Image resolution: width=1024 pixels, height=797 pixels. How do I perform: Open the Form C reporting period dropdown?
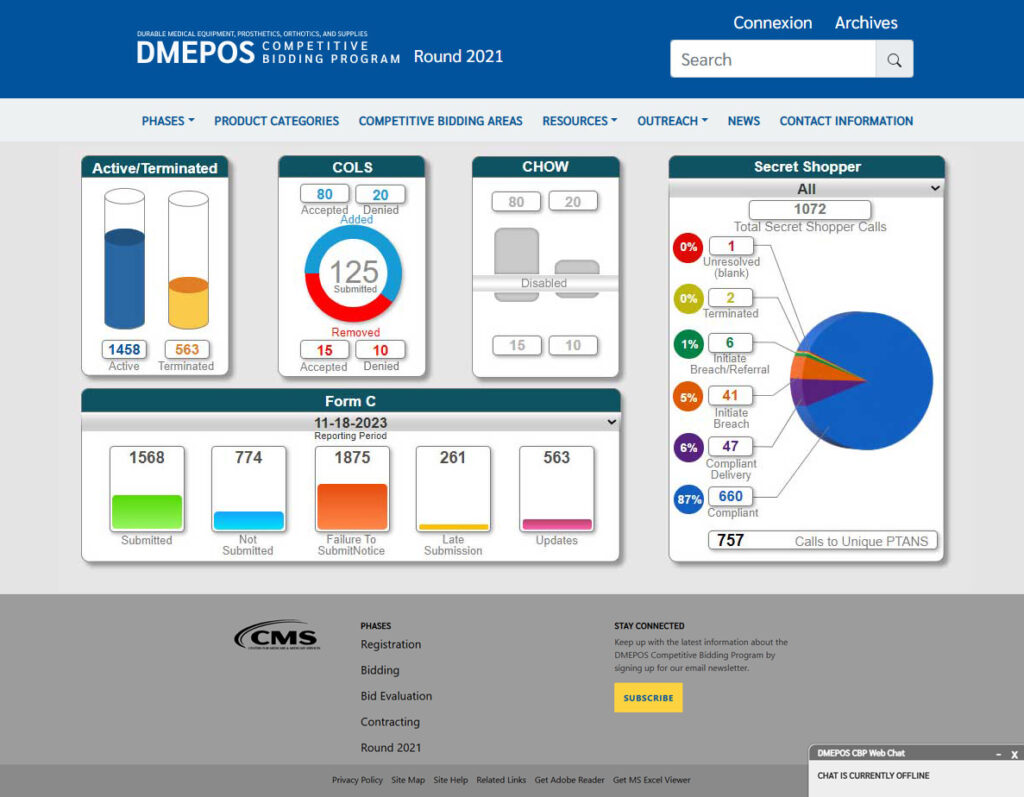coord(351,422)
